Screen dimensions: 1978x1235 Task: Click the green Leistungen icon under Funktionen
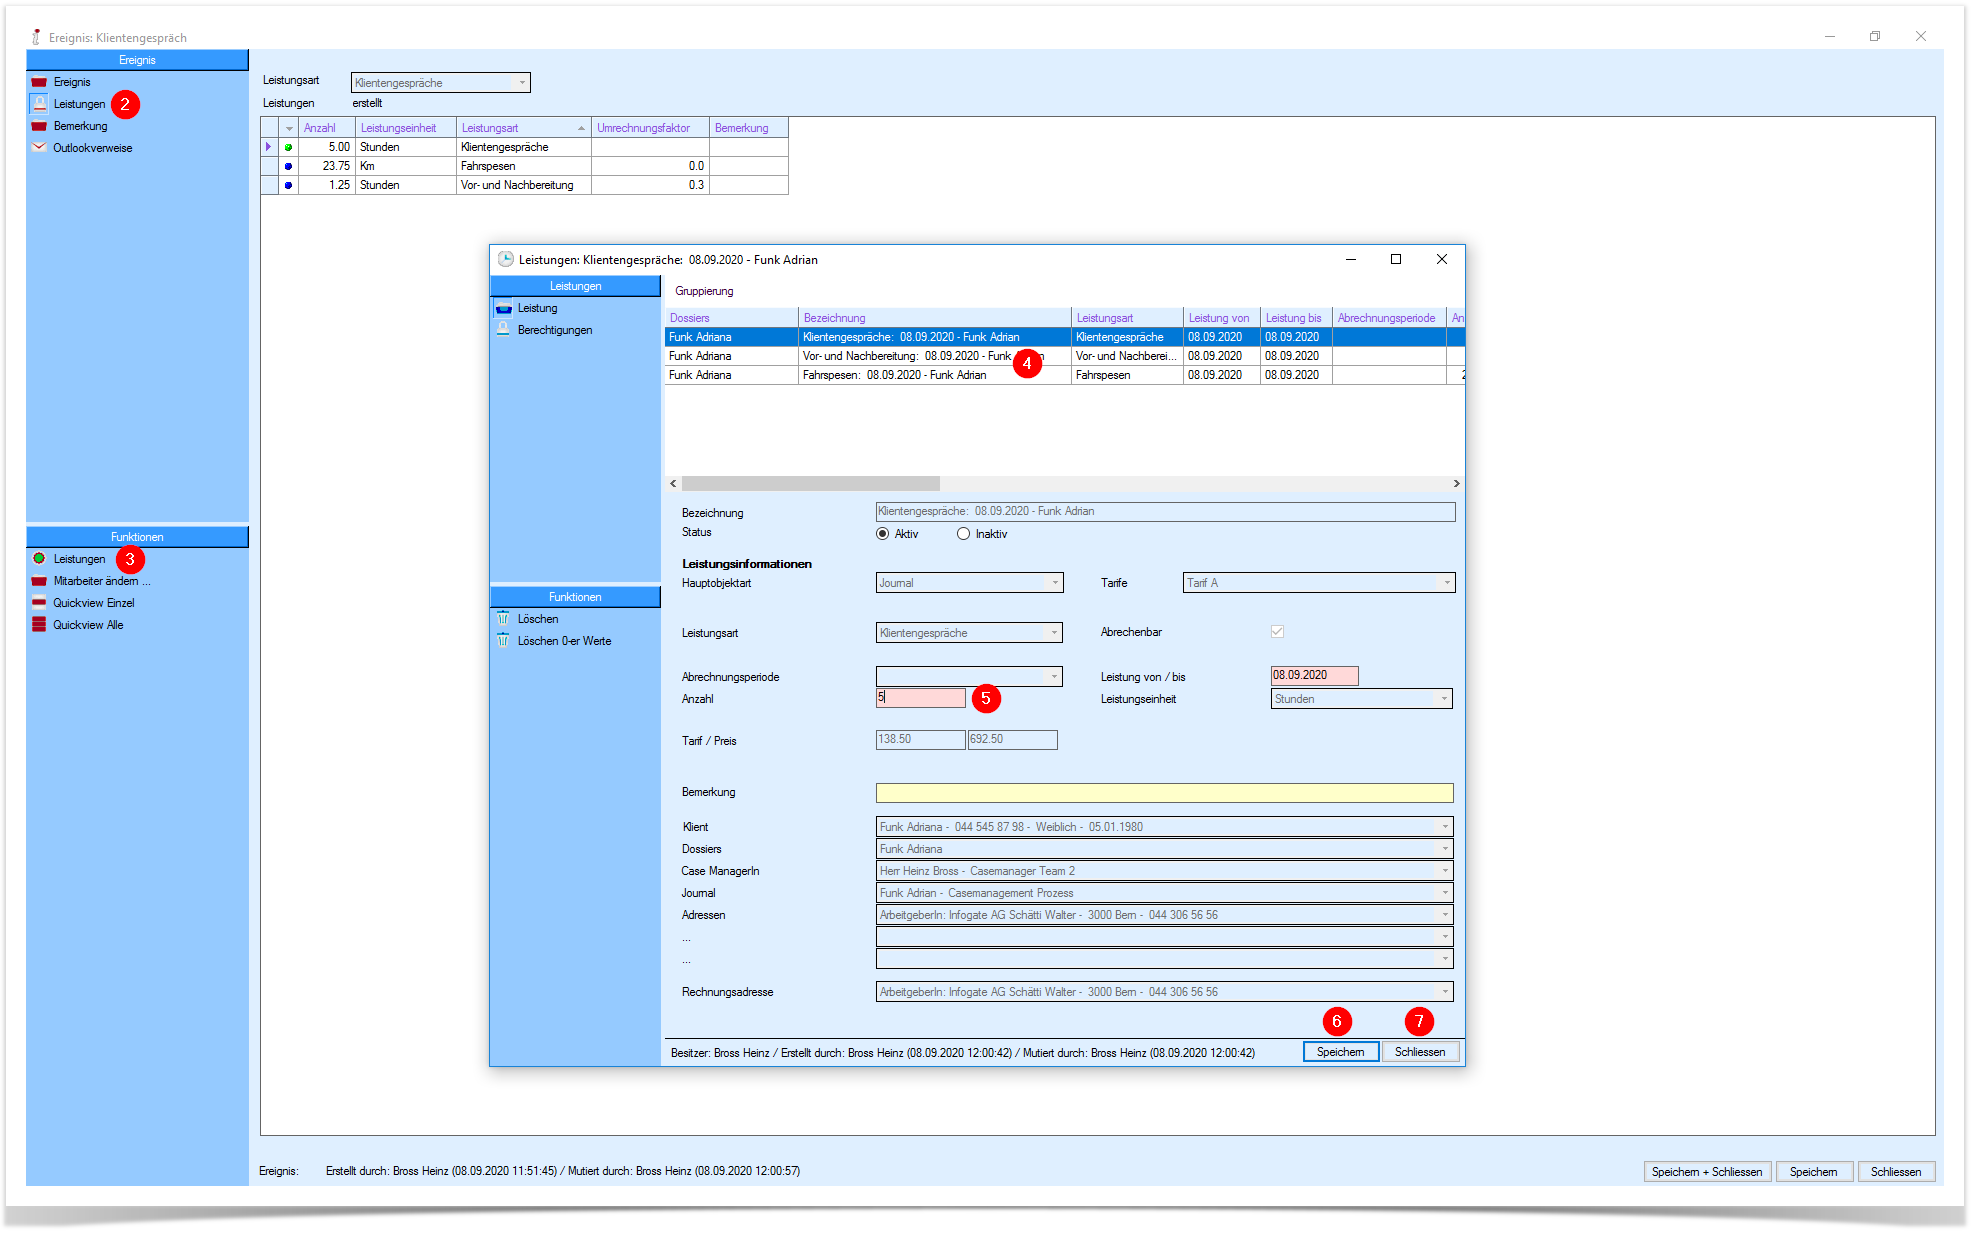click(39, 559)
